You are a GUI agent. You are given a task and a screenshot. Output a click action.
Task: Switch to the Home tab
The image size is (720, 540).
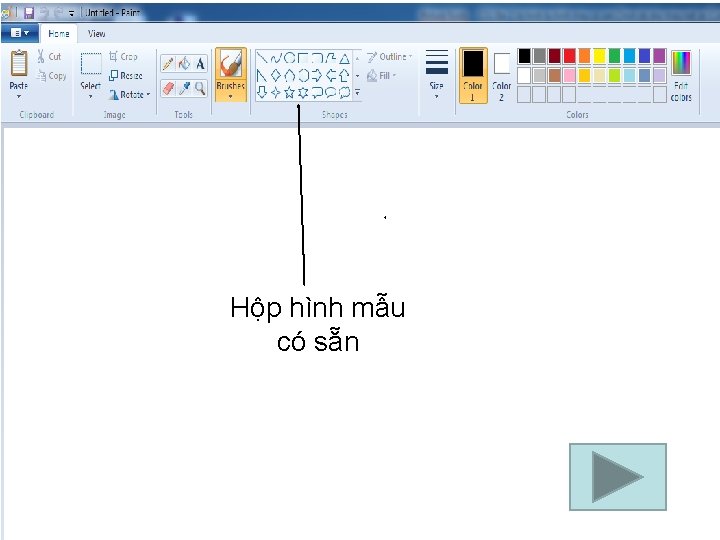coord(59,34)
